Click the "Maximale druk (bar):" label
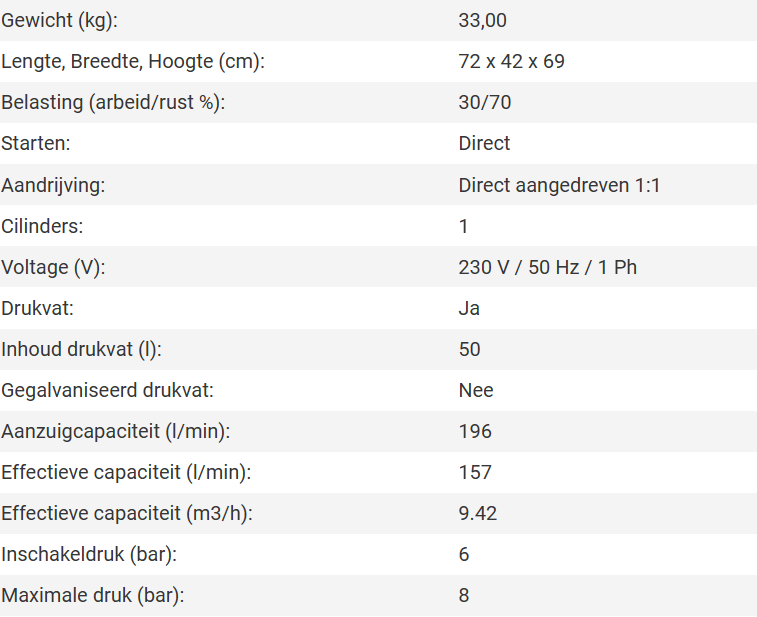The width and height of the screenshot is (757, 617). coord(93,595)
